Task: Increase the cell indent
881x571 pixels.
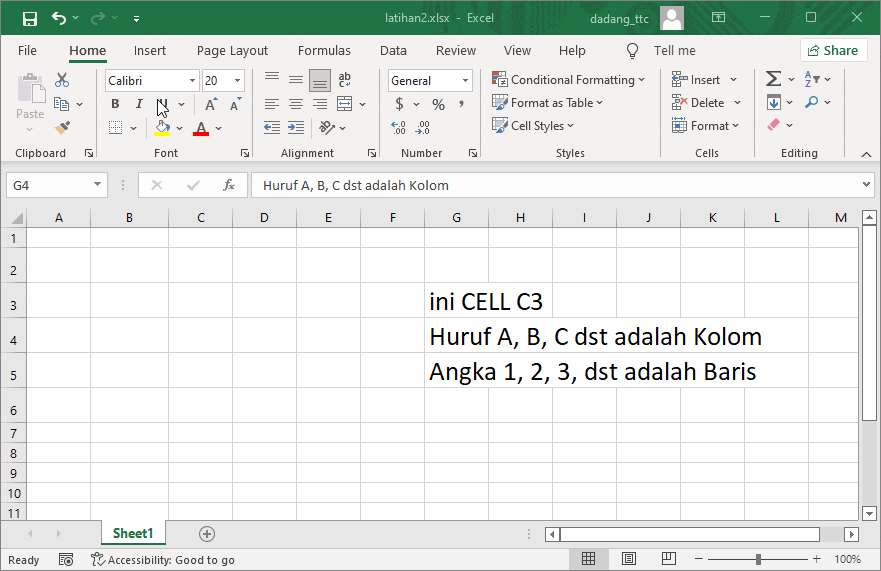Action: pos(296,128)
